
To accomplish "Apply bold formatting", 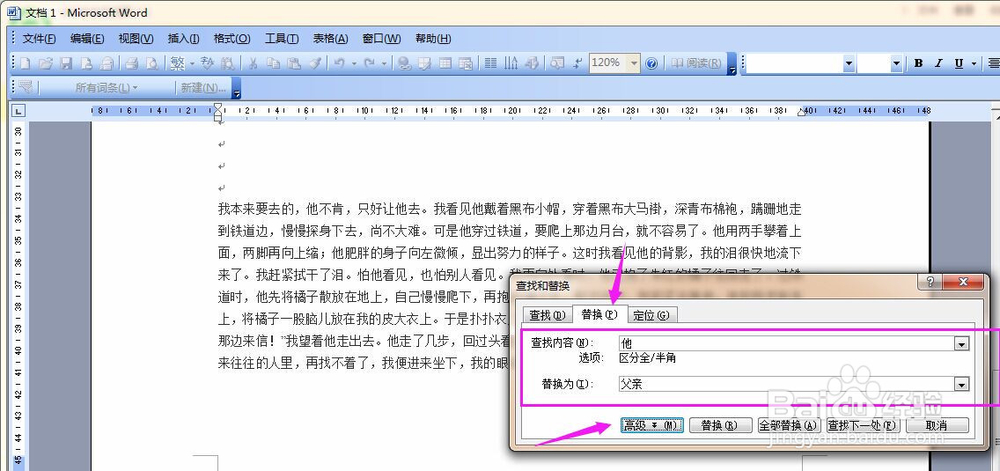I will click(x=918, y=63).
